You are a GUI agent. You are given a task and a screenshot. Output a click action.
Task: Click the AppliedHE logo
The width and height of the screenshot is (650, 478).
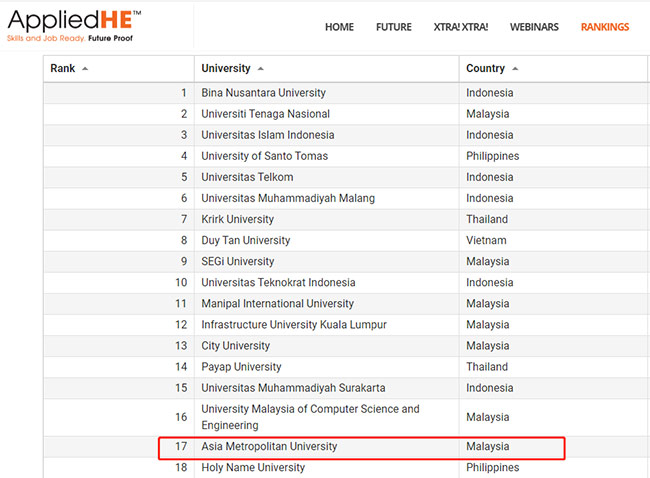point(74,26)
